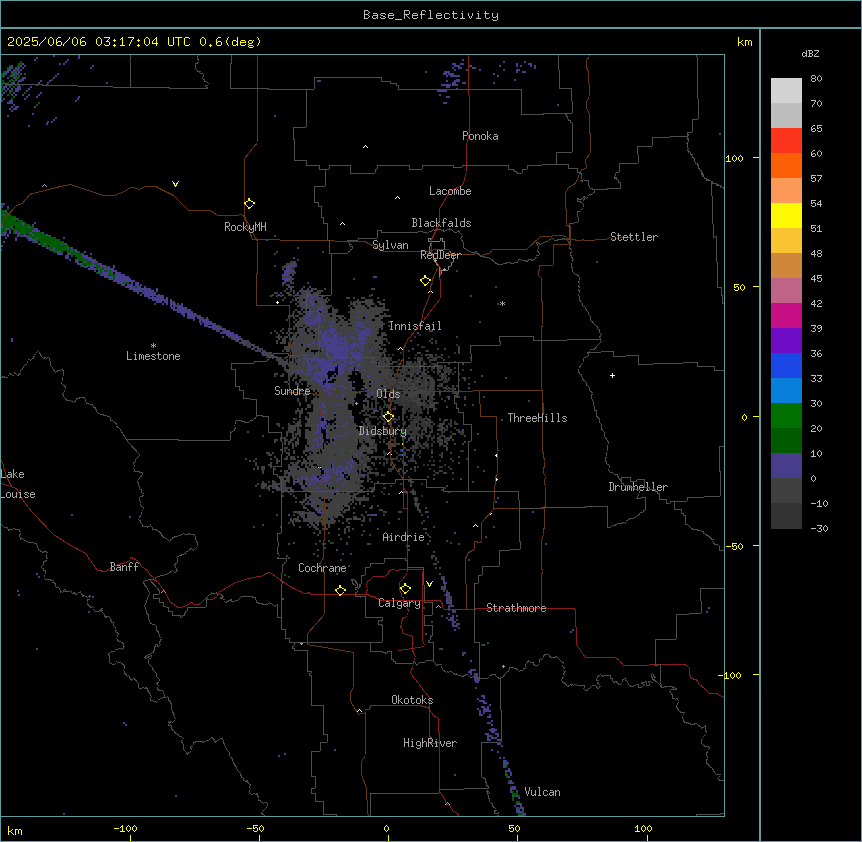Click the Stettler label
Screen dimensions: 862x842
634,237
